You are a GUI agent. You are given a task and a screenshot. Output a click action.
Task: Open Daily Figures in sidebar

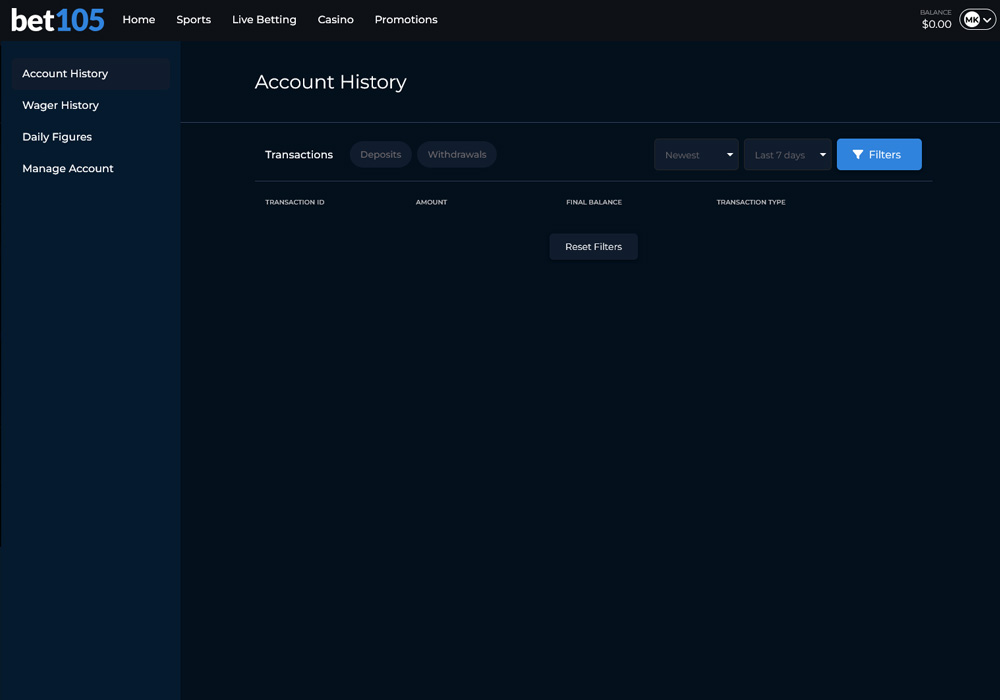57,137
